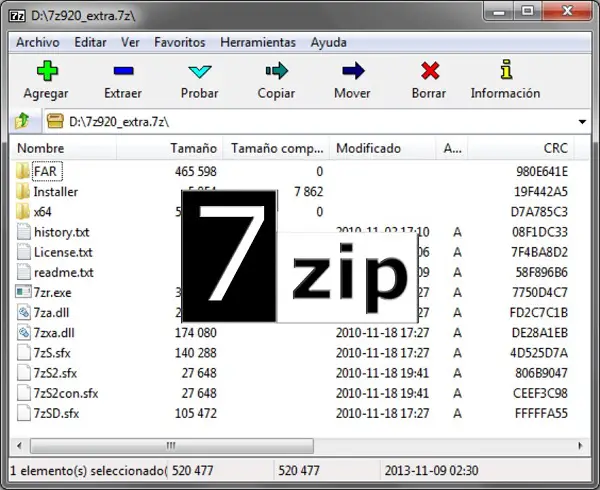Open the Favoritos menu
The image size is (600, 490).
(180, 42)
